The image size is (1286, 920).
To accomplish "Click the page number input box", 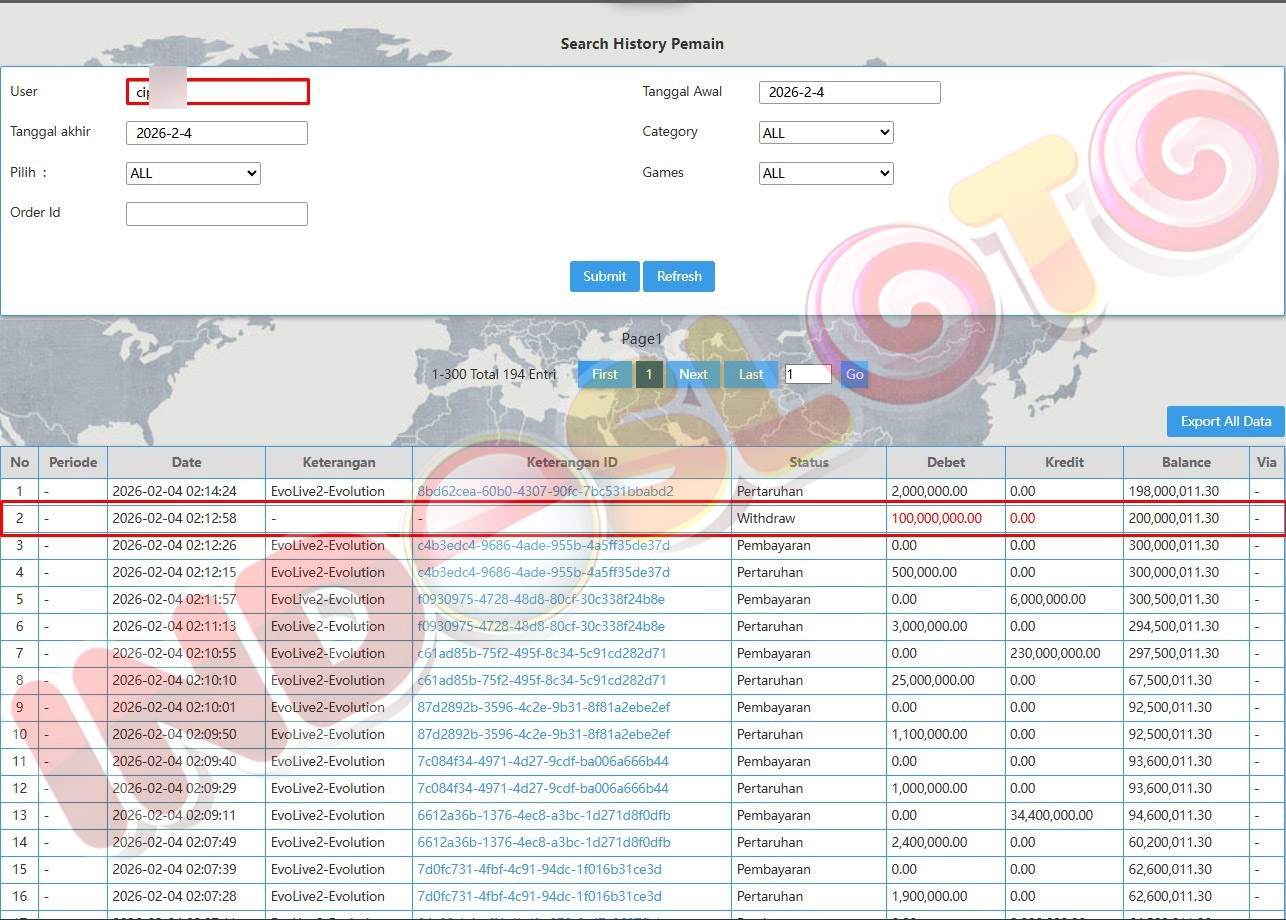I will (x=807, y=375).
